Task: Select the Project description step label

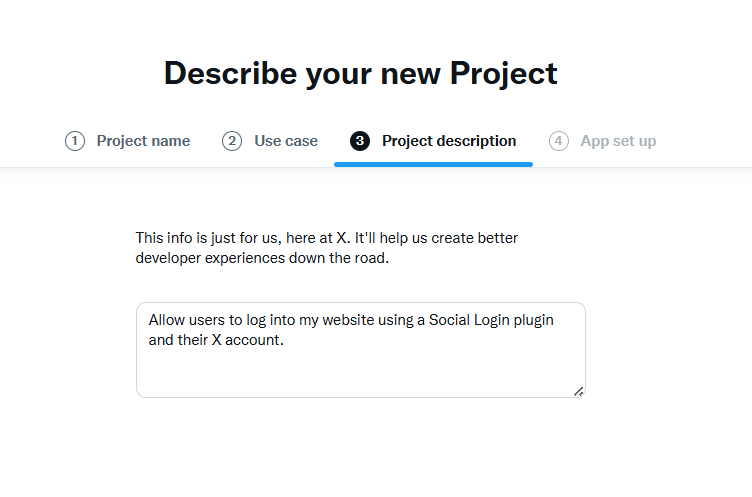Action: pos(449,141)
